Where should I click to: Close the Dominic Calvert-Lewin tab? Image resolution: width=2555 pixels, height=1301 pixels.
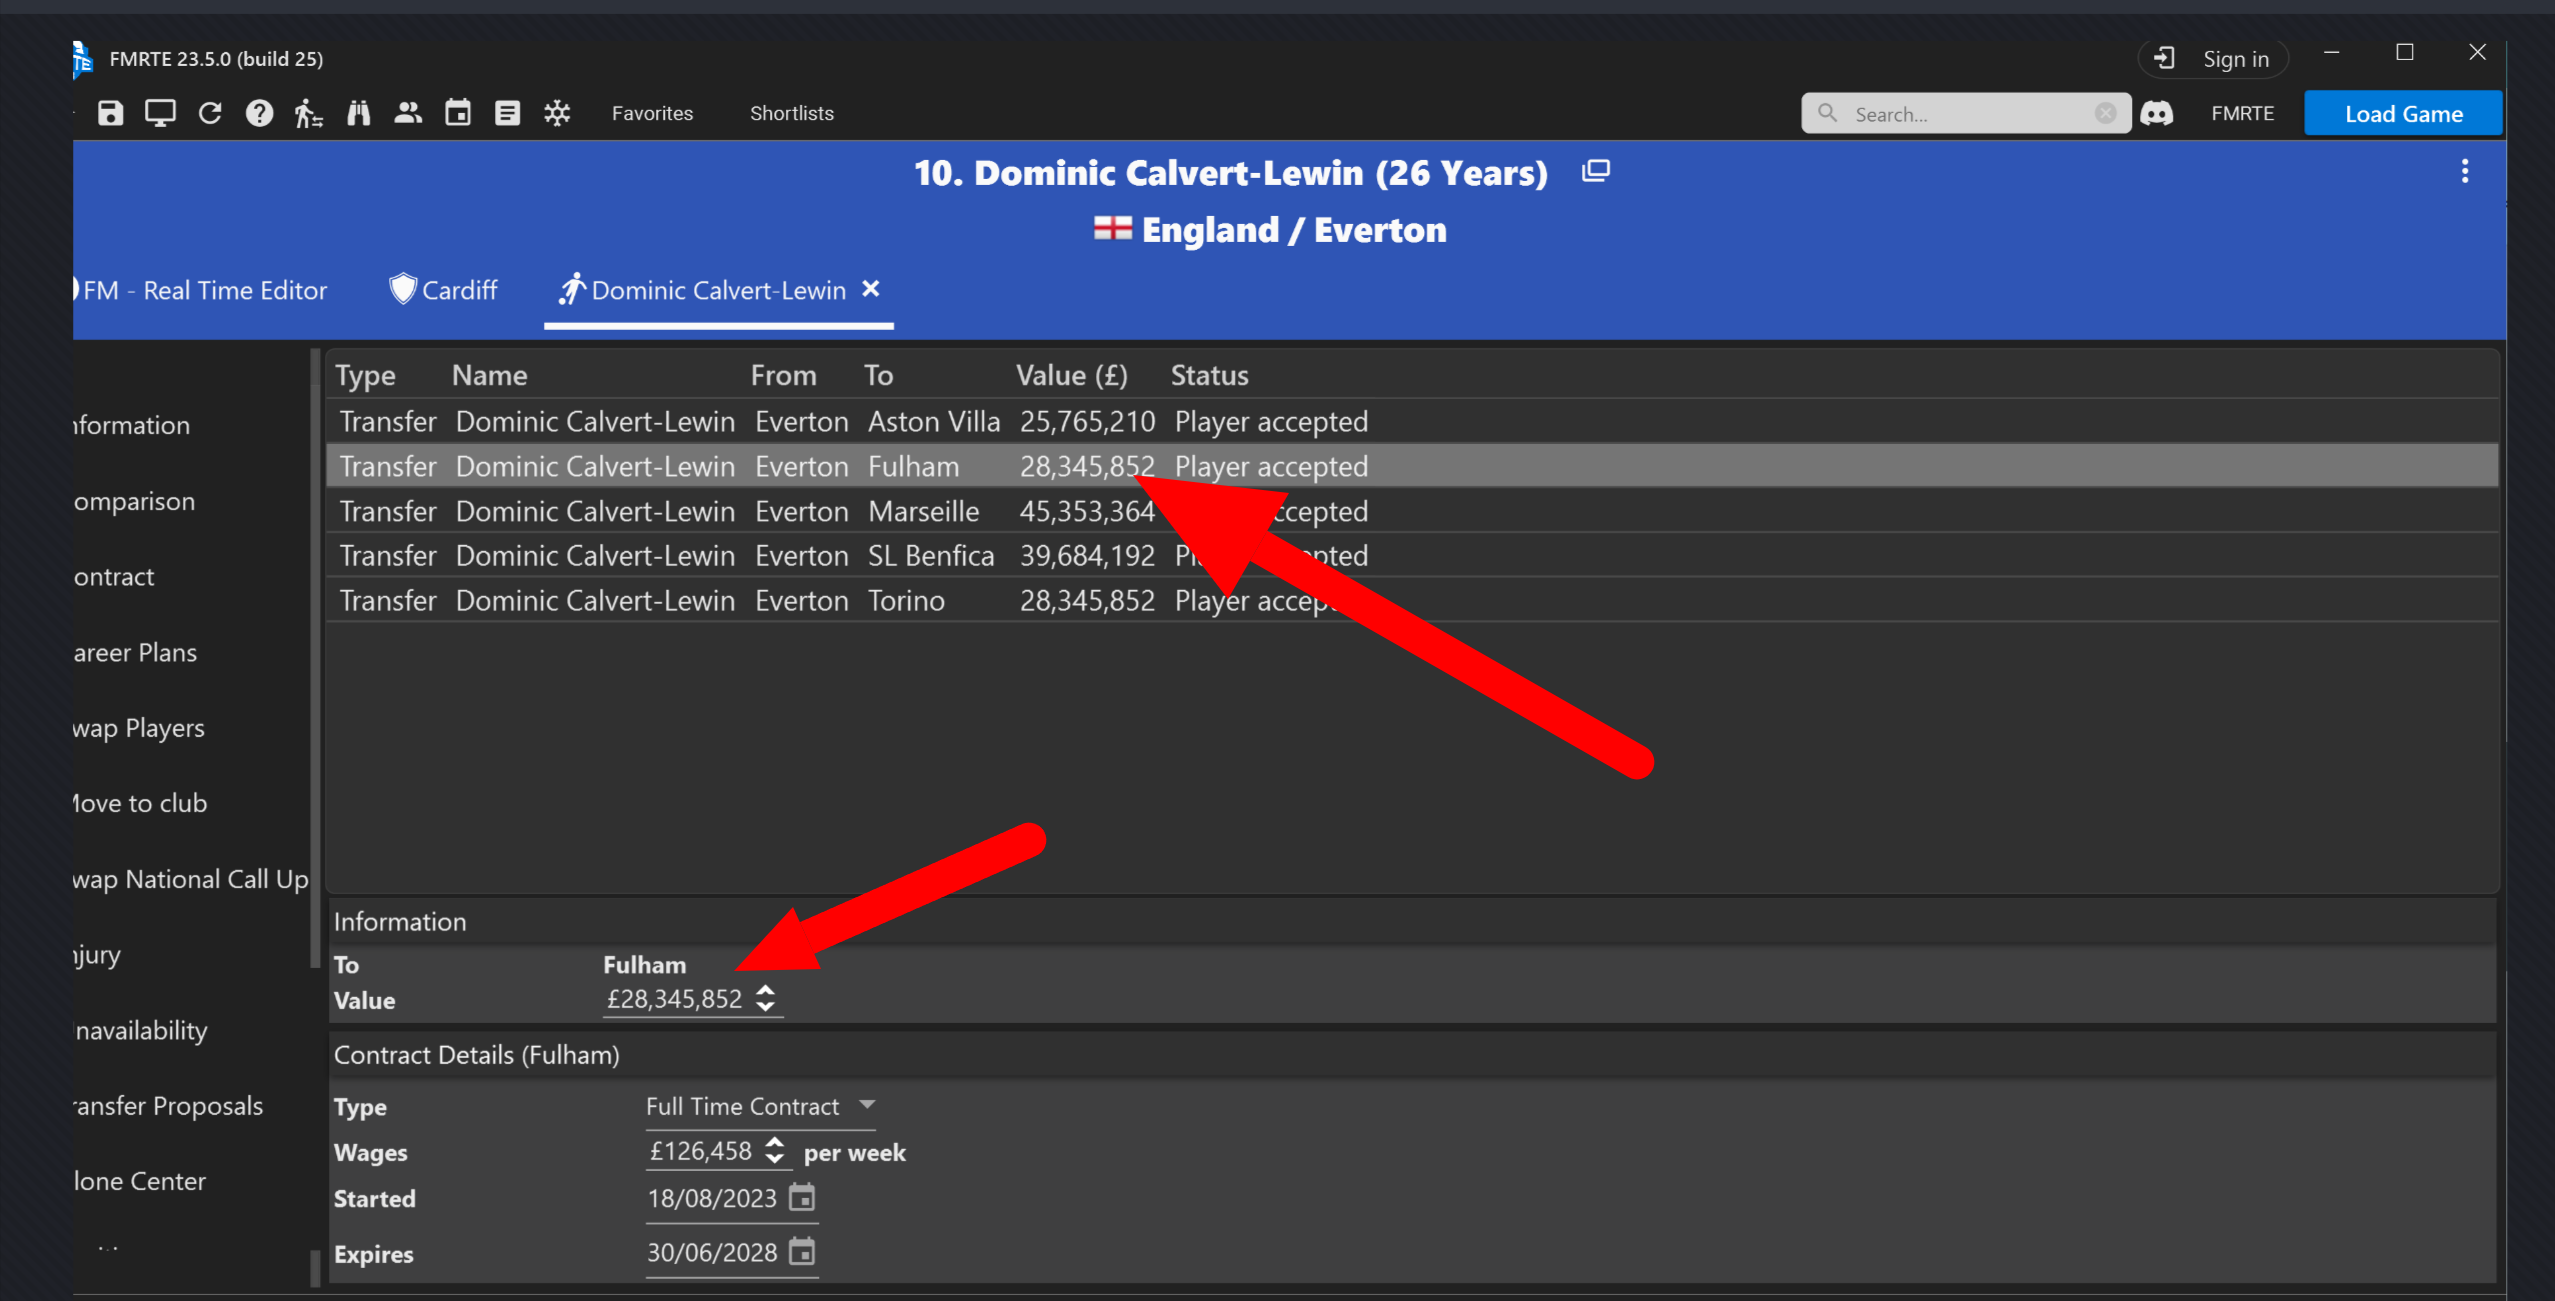[x=871, y=288]
